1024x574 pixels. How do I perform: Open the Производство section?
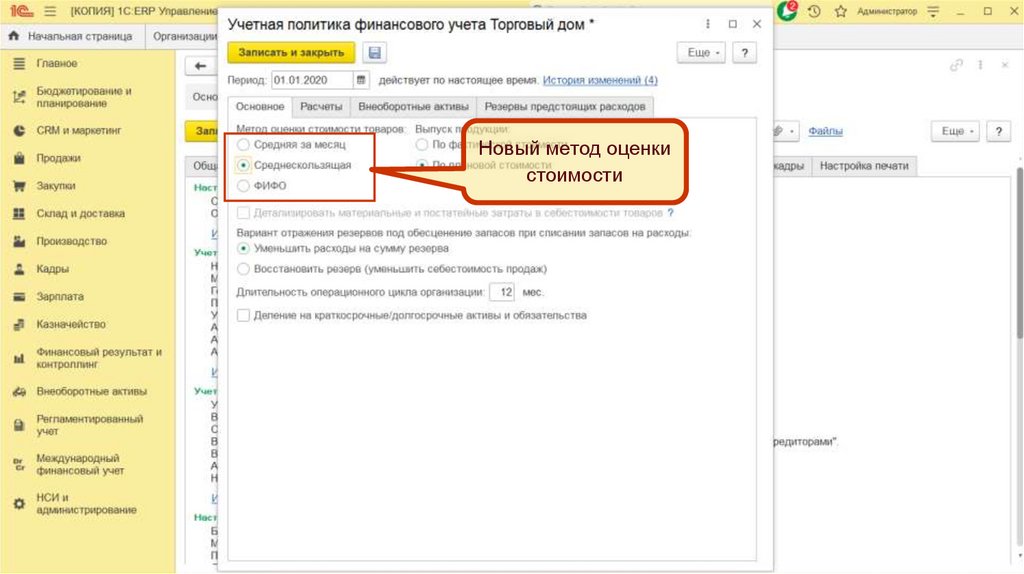coord(71,241)
